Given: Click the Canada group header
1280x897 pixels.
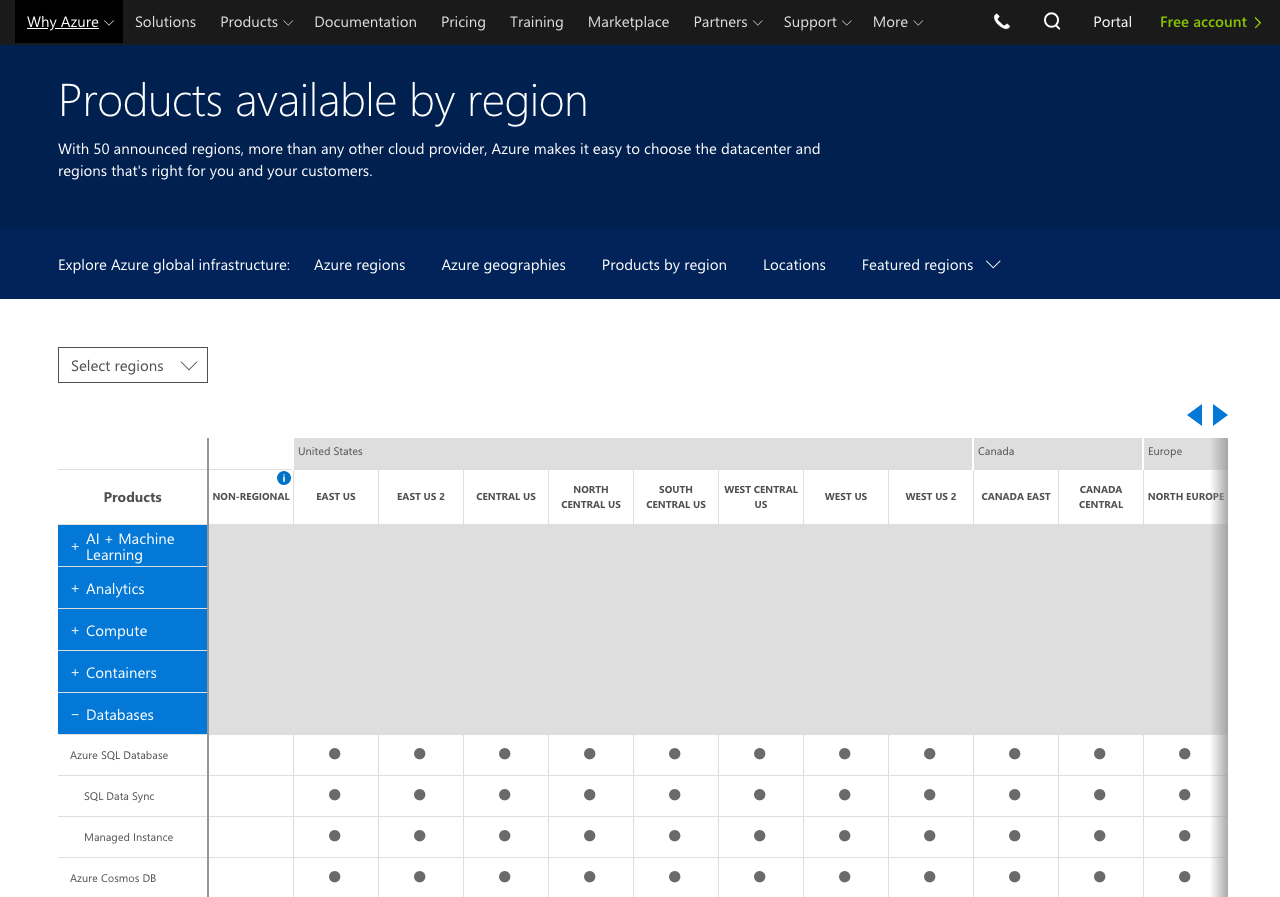Looking at the screenshot, I should (1058, 453).
